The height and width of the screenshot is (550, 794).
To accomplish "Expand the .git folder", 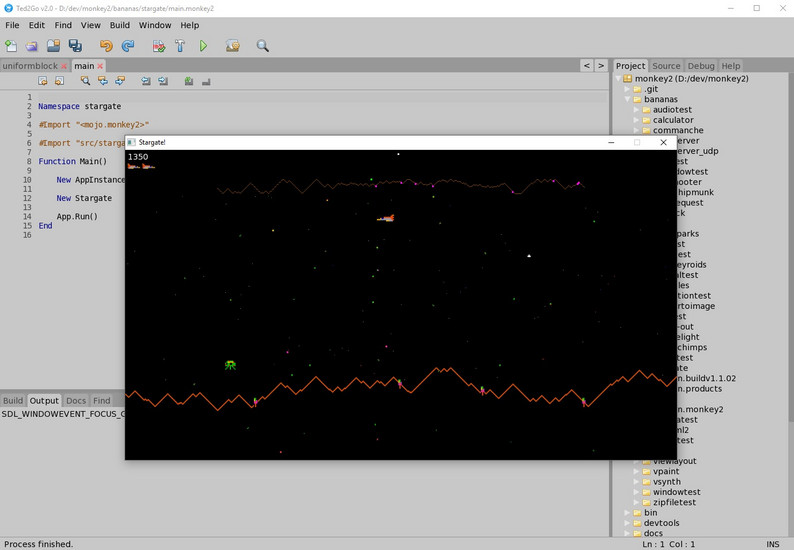I will [x=627, y=89].
